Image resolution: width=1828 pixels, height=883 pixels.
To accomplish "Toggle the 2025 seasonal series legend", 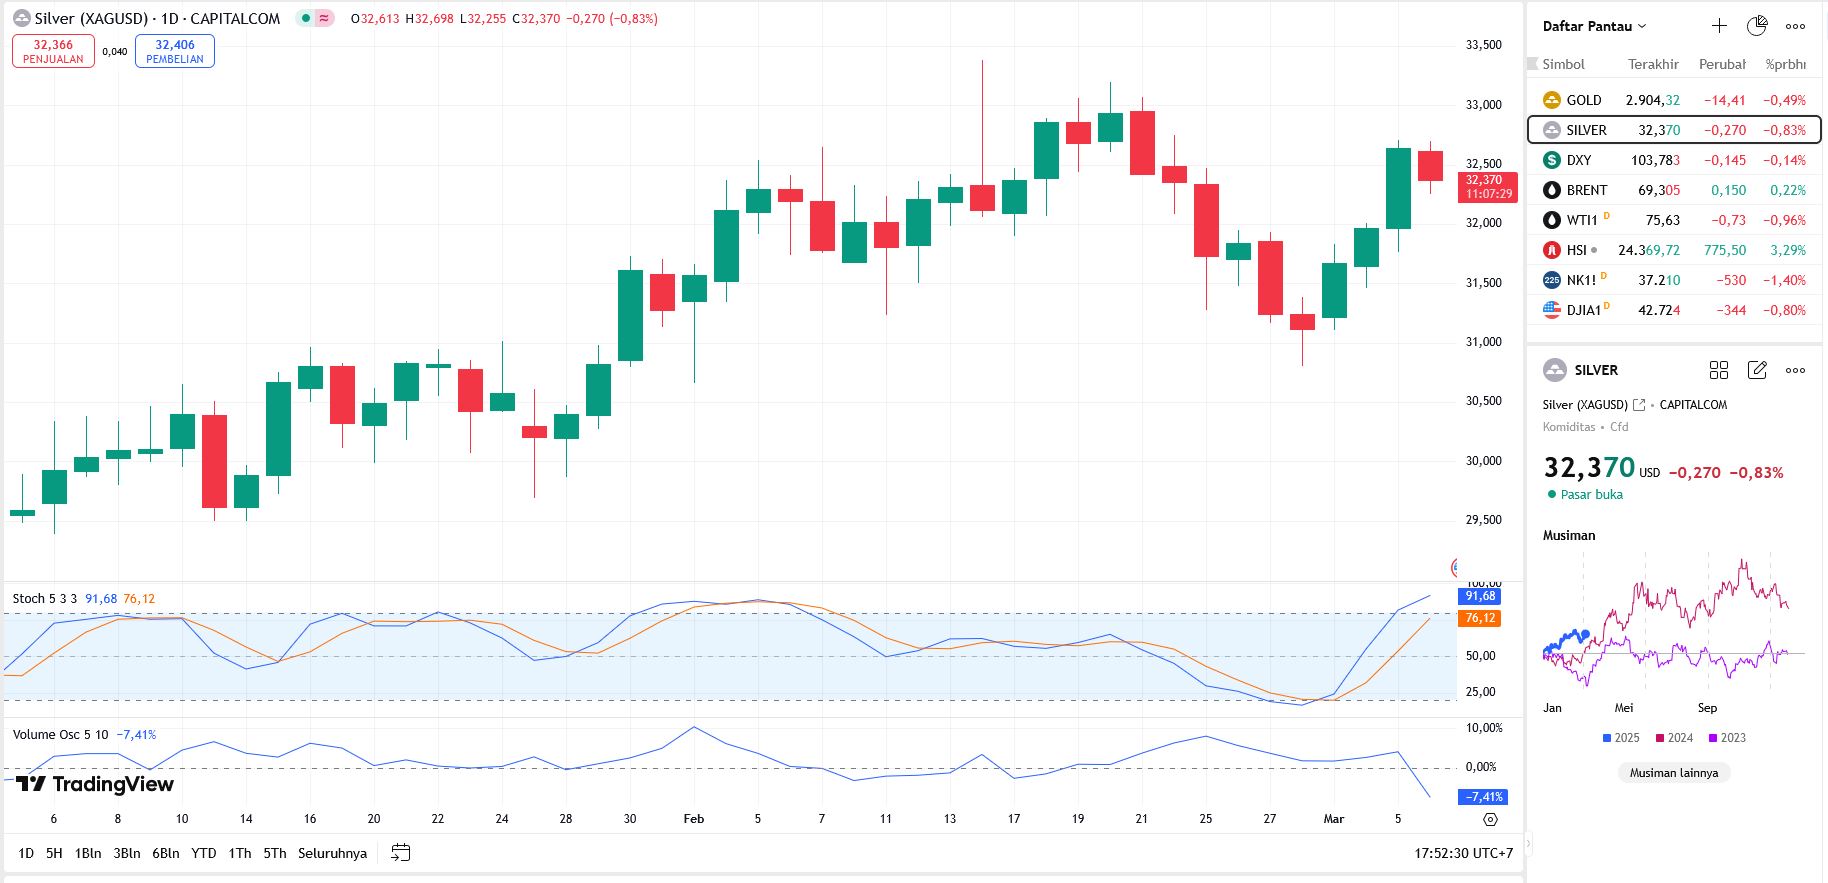I will [1620, 738].
